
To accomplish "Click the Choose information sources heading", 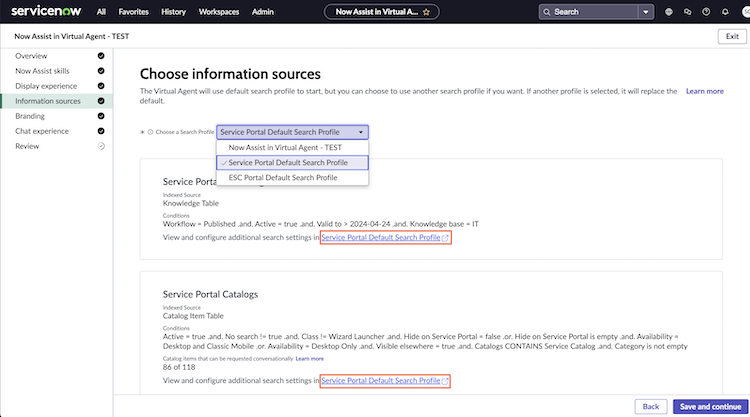I will coord(230,74).
